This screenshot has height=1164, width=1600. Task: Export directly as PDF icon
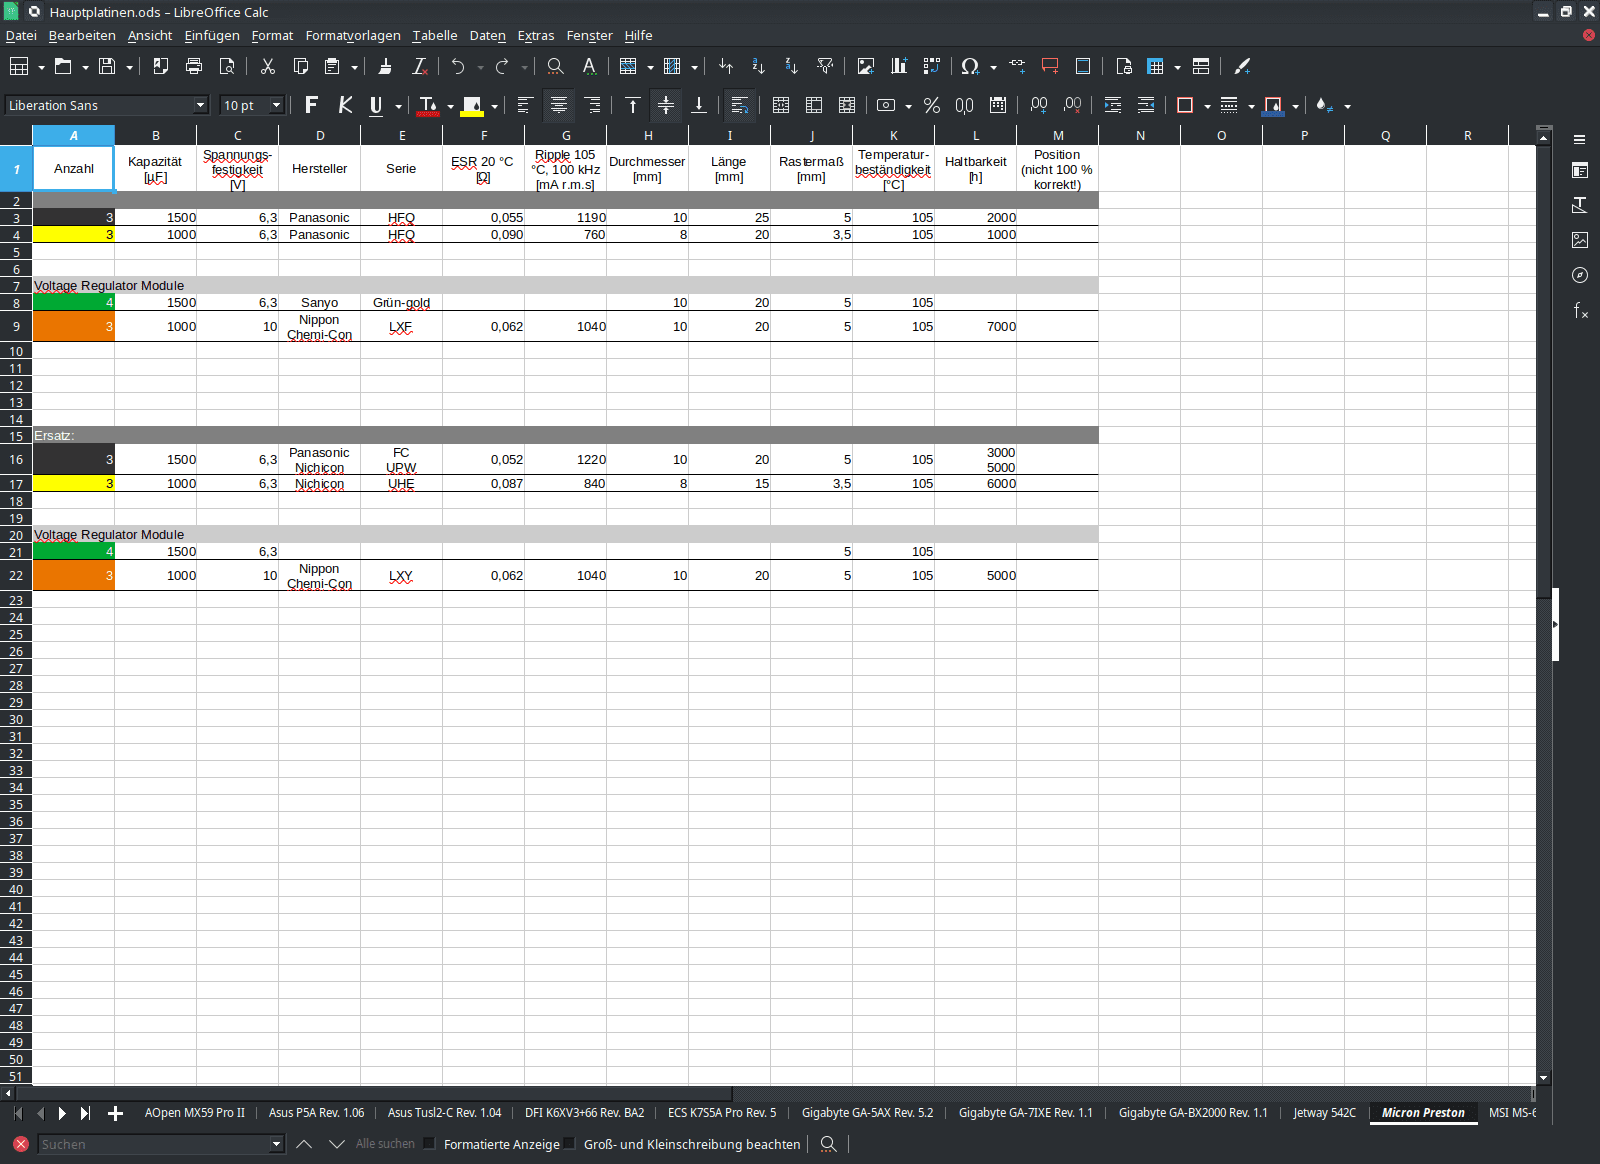(x=160, y=66)
